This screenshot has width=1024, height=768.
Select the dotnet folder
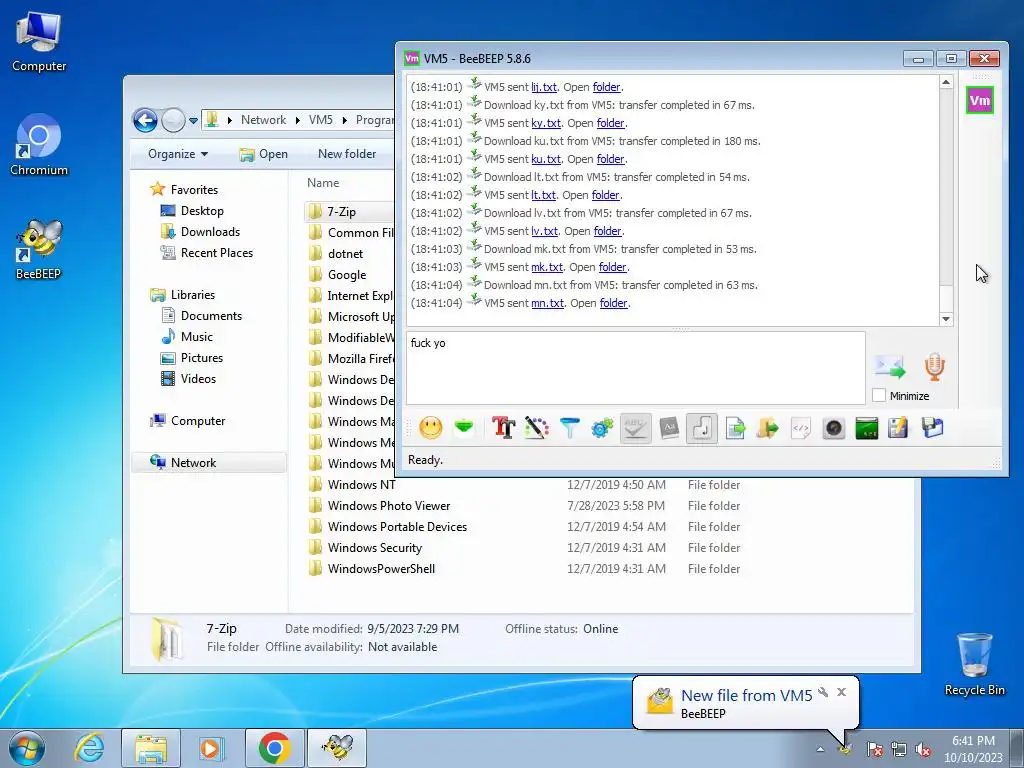345,253
